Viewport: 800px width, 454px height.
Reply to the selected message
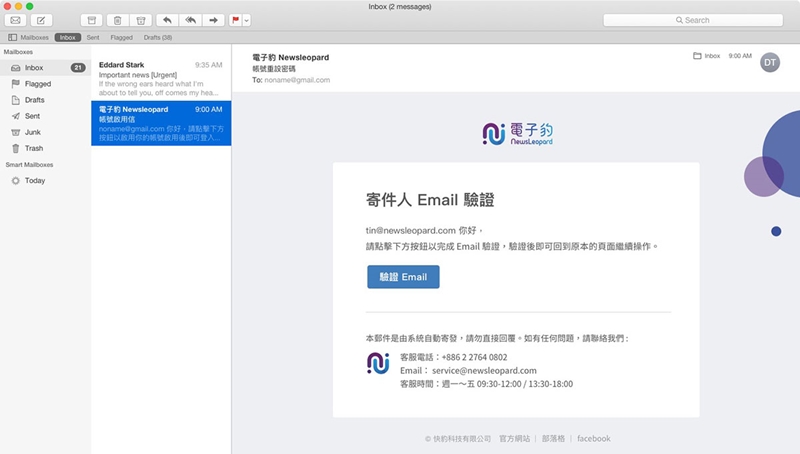167,20
